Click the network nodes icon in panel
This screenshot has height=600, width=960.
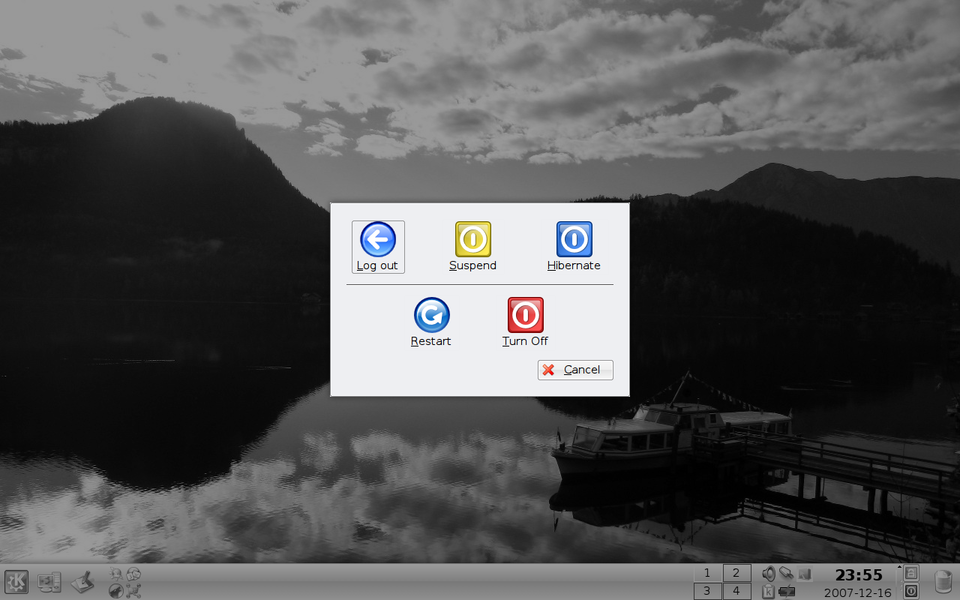click(x=133, y=591)
